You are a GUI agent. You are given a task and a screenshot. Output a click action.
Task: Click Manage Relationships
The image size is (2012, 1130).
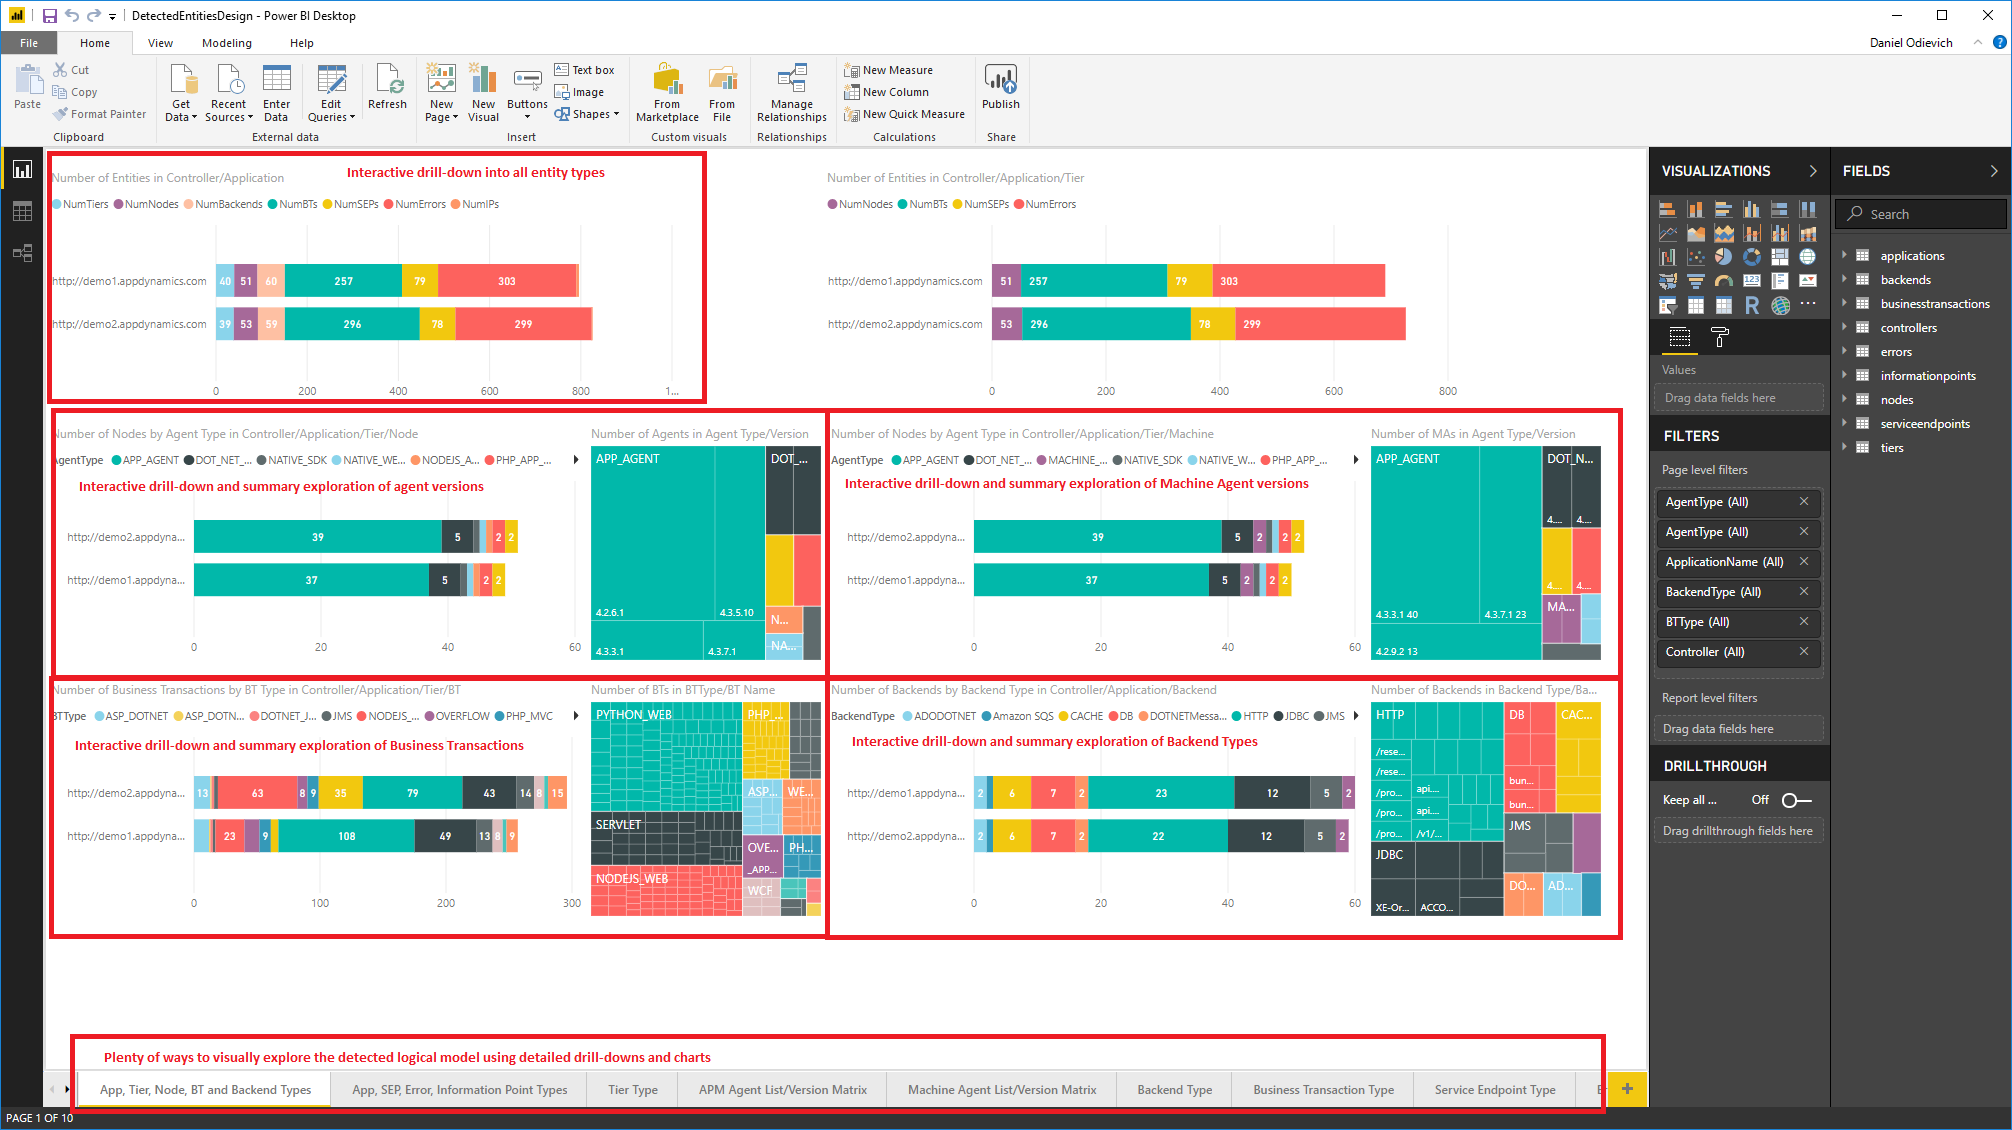tap(792, 92)
